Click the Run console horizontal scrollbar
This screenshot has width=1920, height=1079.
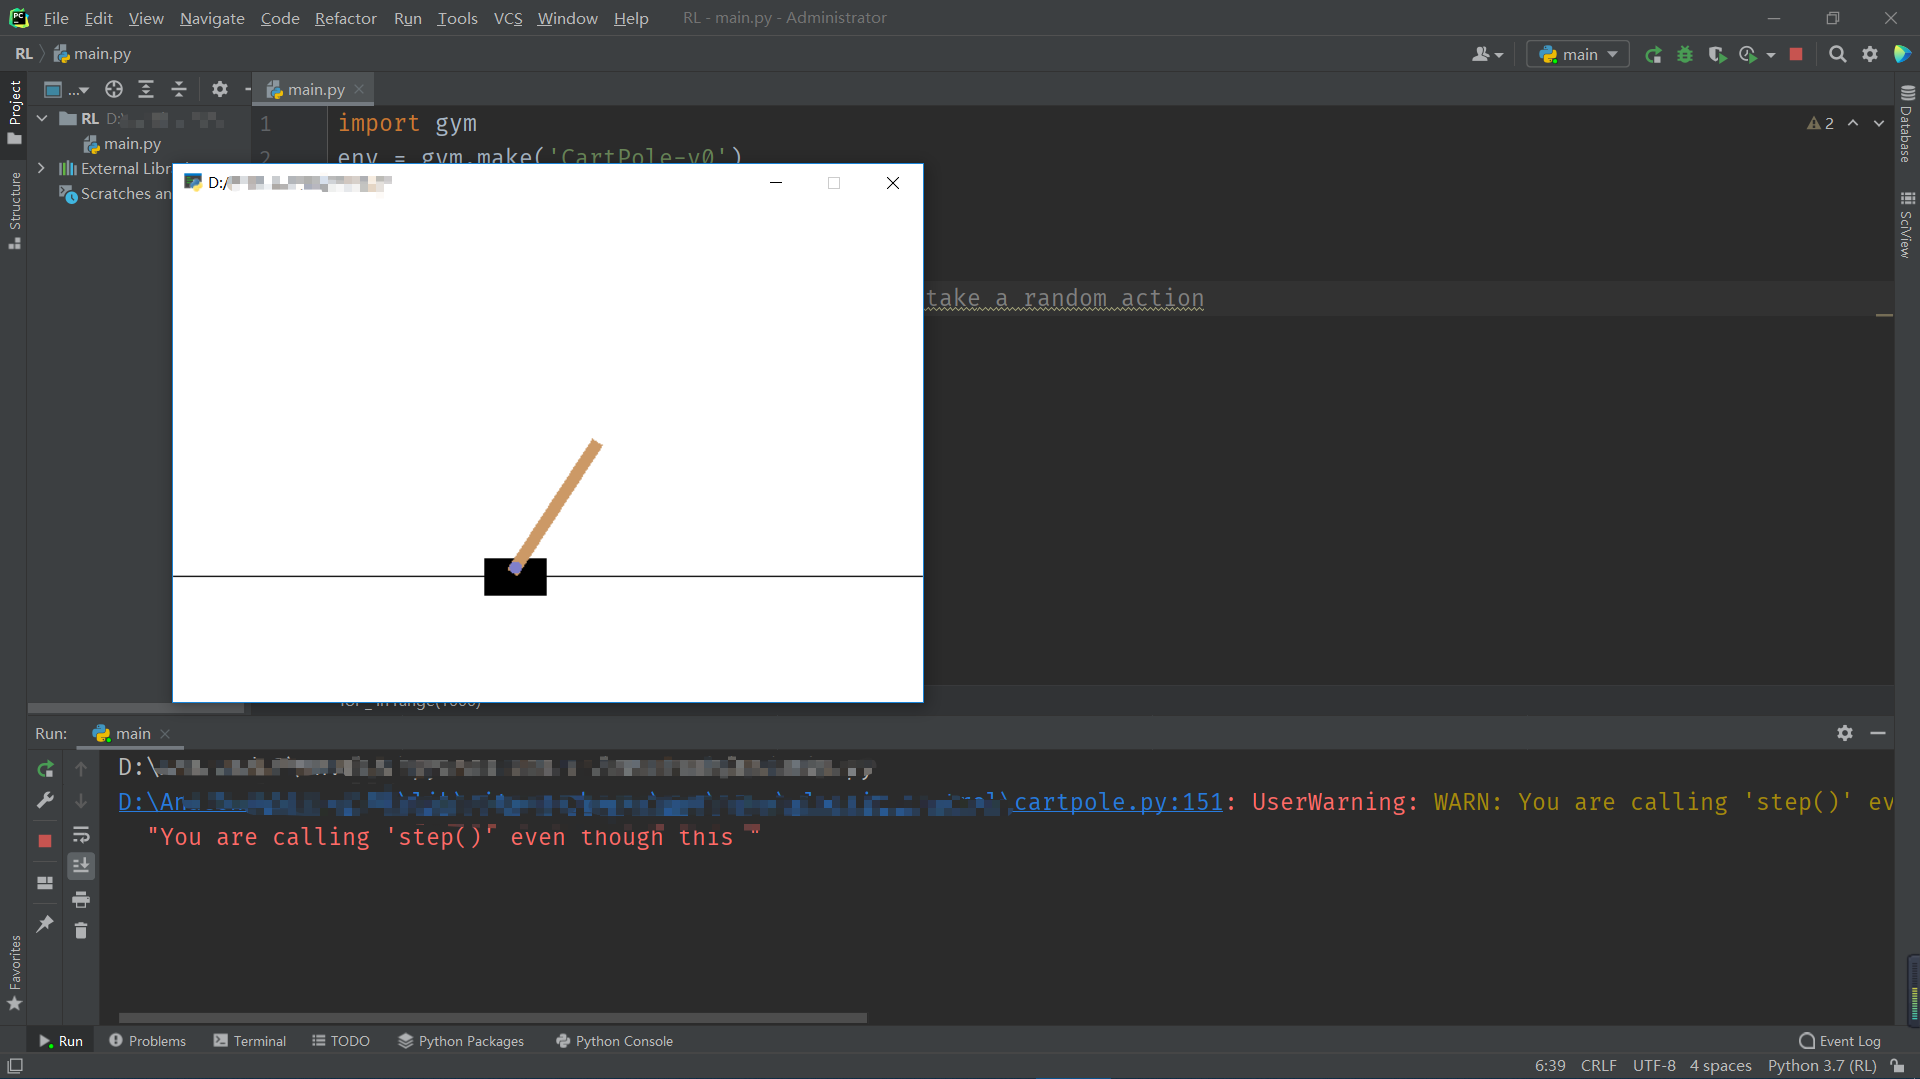[x=492, y=1018]
